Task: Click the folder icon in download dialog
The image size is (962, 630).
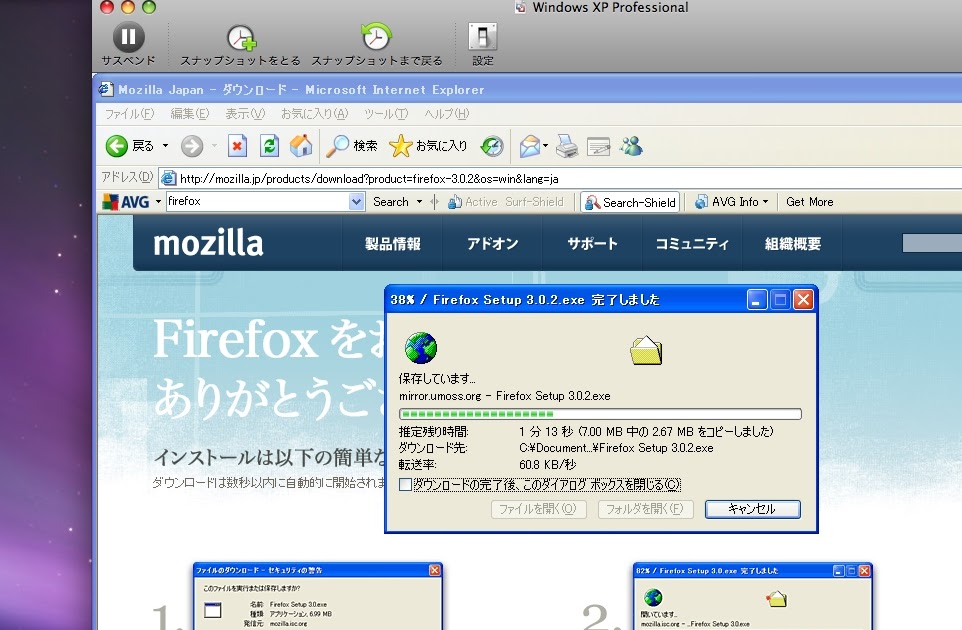Action: pos(646,350)
